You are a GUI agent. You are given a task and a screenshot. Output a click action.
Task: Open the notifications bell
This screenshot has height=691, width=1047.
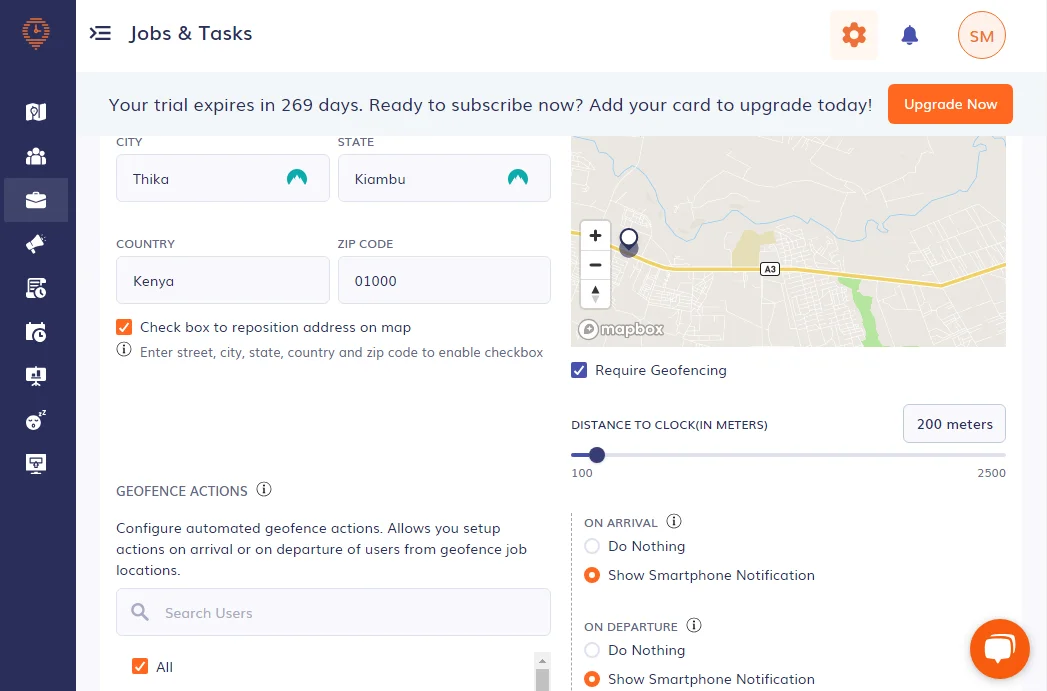coord(909,35)
